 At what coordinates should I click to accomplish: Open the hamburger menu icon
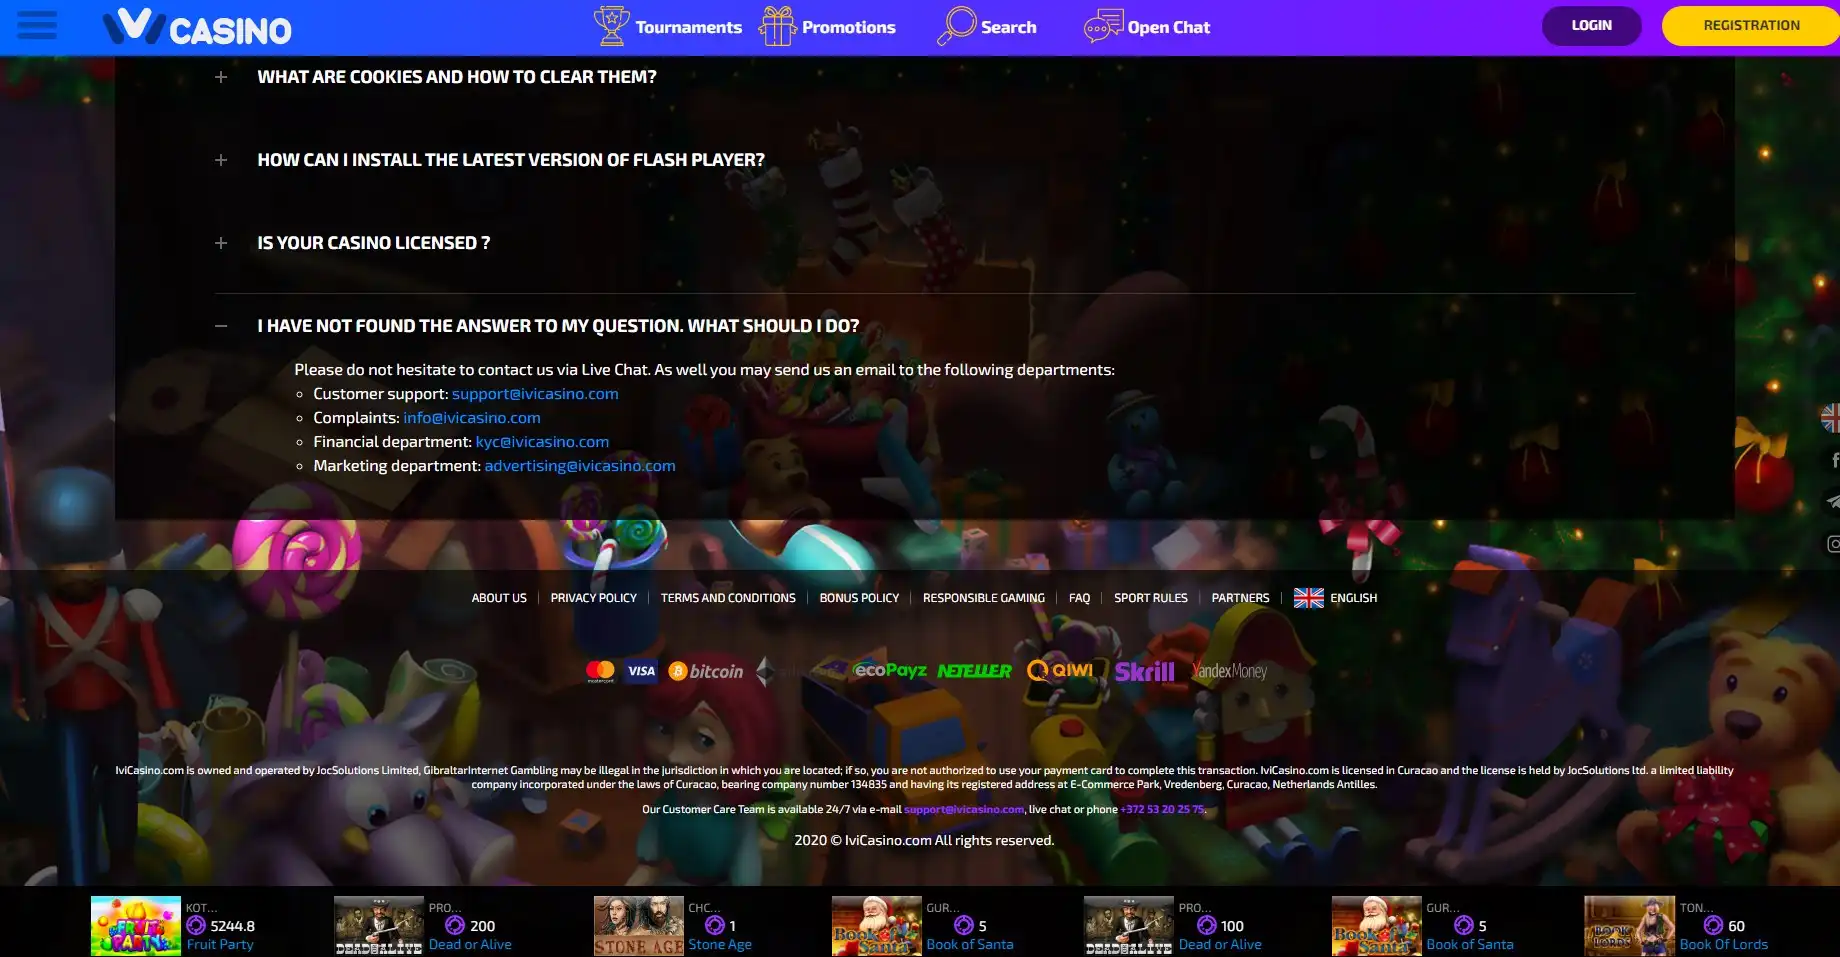coord(37,25)
